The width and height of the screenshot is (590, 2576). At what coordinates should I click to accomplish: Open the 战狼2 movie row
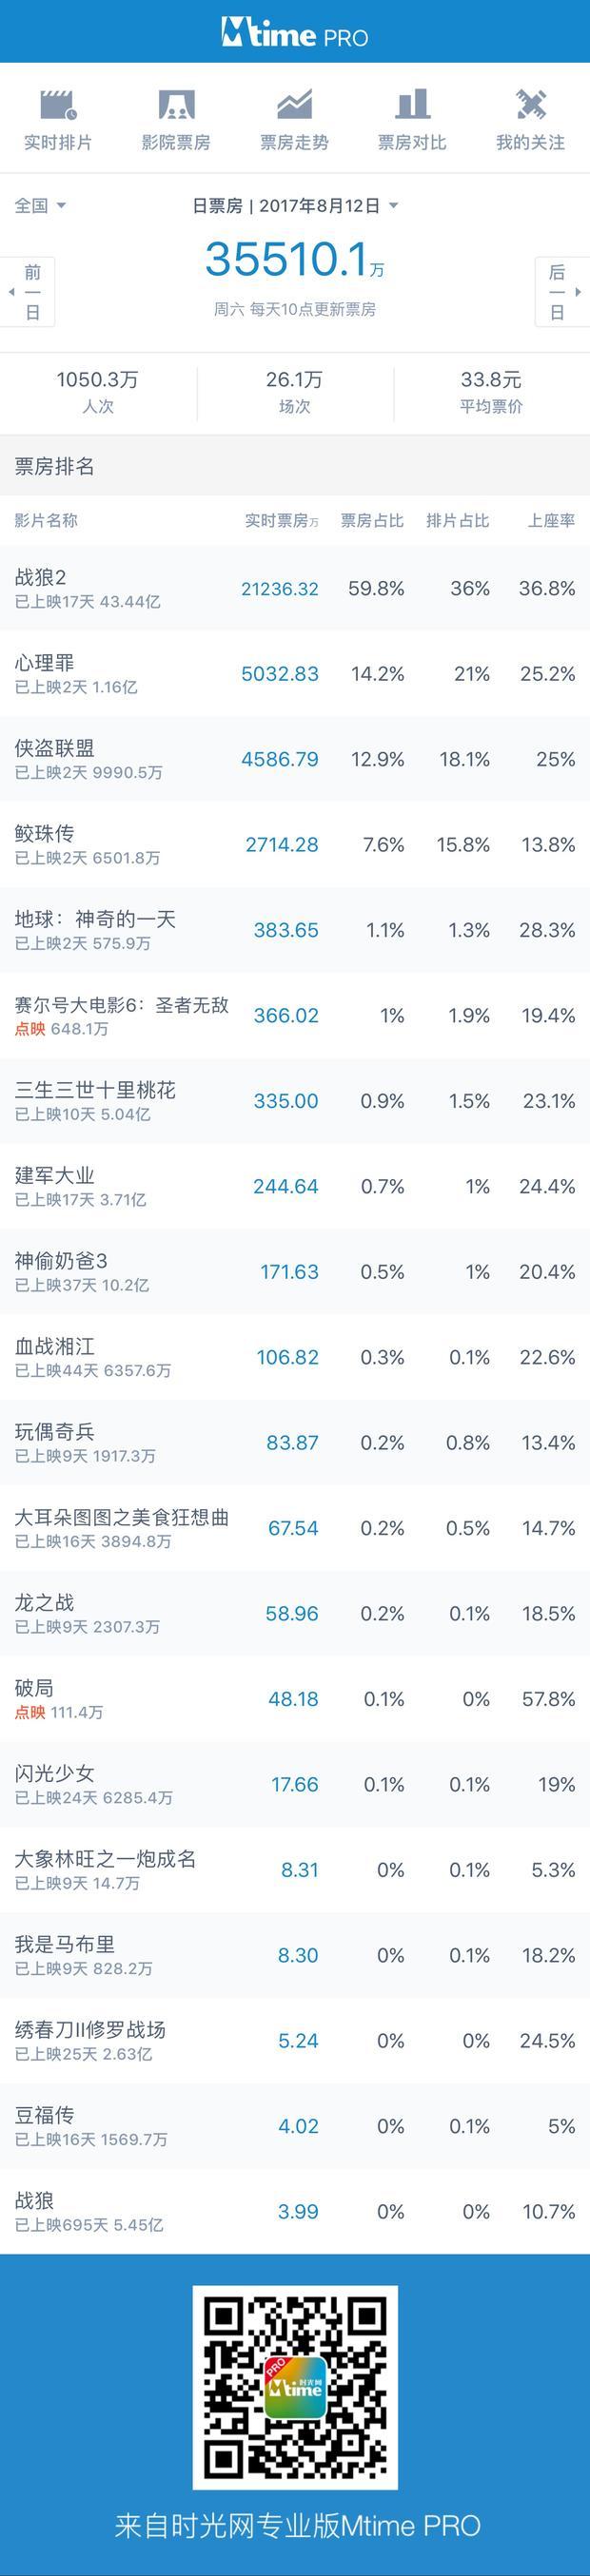click(x=295, y=588)
